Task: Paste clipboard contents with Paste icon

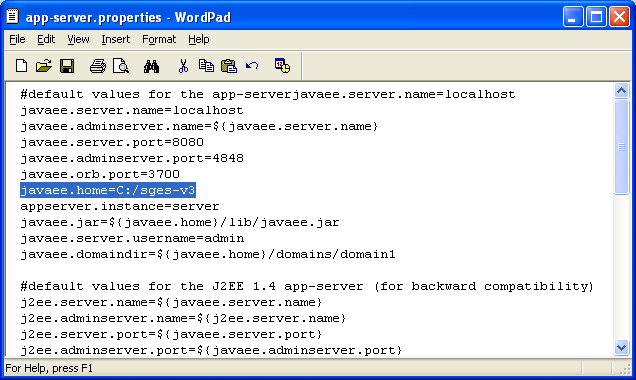Action: pyautogui.click(x=229, y=66)
